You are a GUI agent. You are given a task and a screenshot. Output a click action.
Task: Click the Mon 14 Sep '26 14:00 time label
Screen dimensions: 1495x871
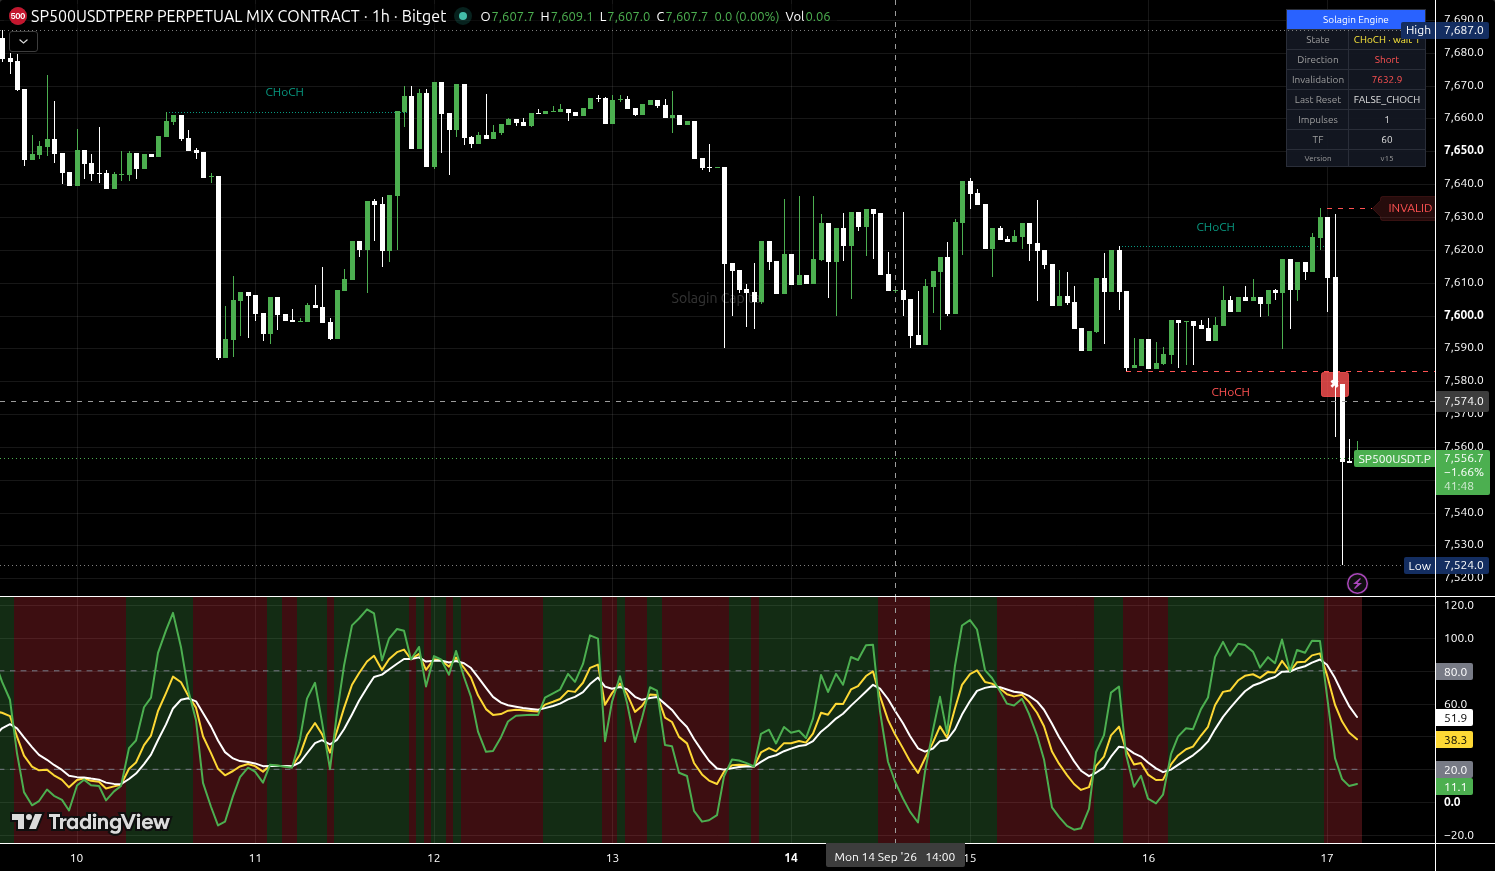pyautogui.click(x=895, y=857)
